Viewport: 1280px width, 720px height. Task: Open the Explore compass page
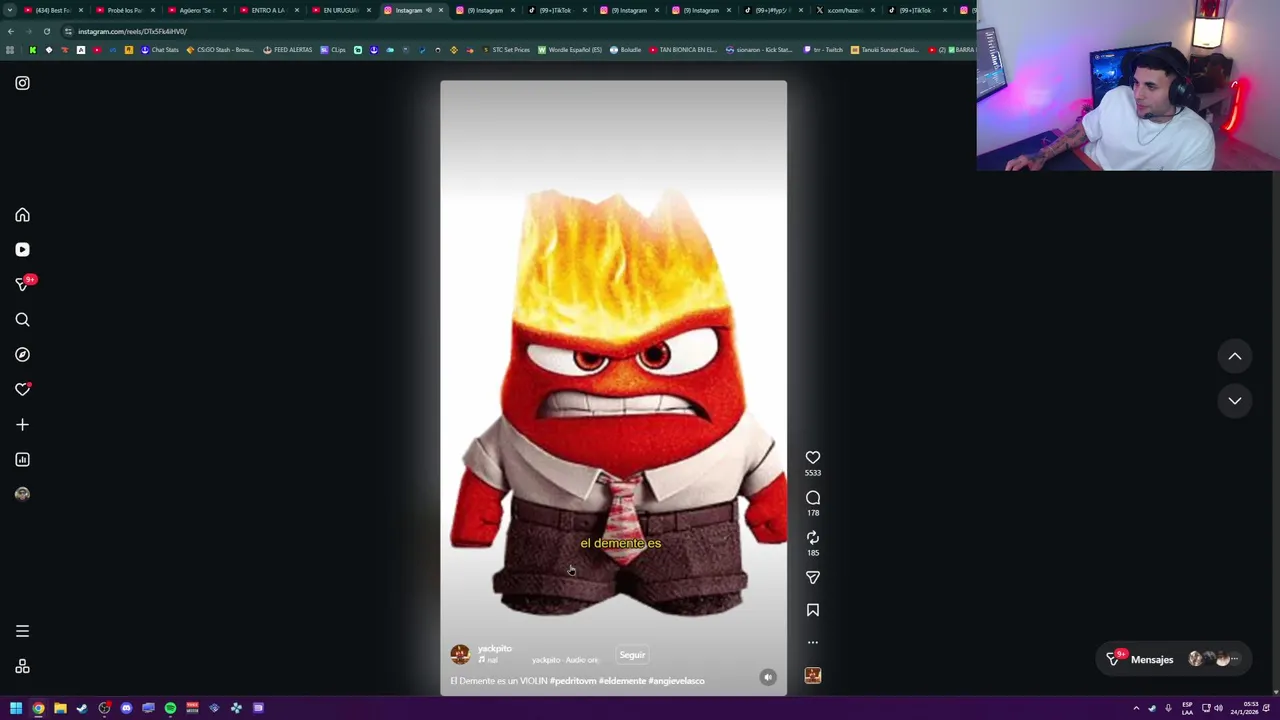coord(22,355)
